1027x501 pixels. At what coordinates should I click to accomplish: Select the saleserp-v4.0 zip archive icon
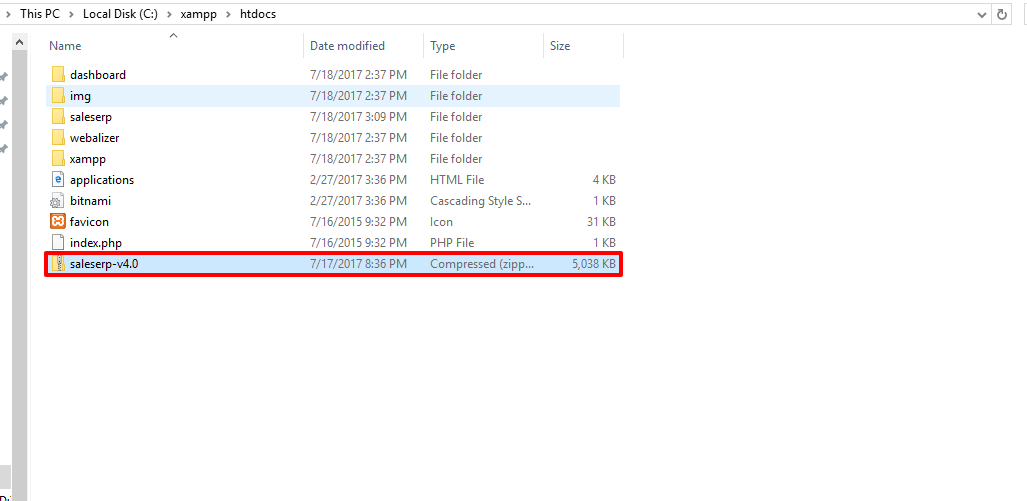click(x=58, y=264)
